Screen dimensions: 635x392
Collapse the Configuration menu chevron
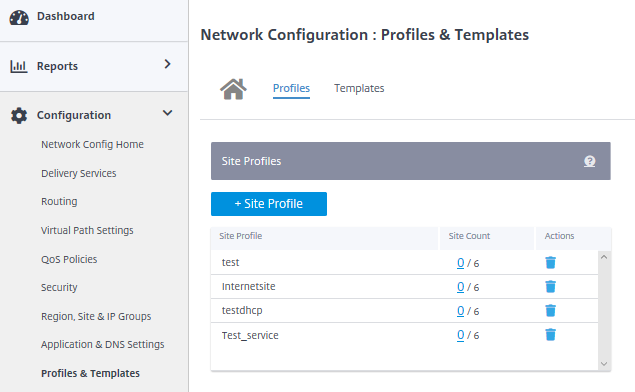[x=167, y=113]
